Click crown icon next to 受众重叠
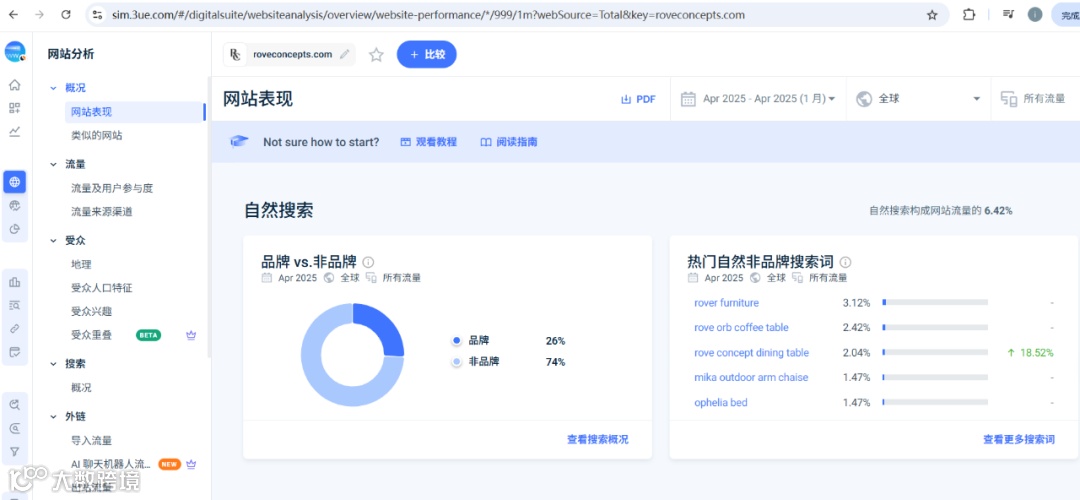 (191, 335)
